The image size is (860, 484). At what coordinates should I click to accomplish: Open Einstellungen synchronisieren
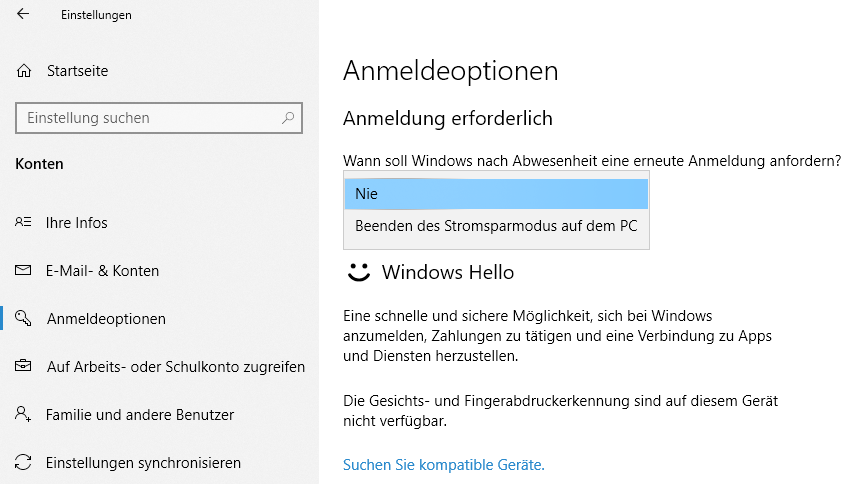[x=143, y=463]
